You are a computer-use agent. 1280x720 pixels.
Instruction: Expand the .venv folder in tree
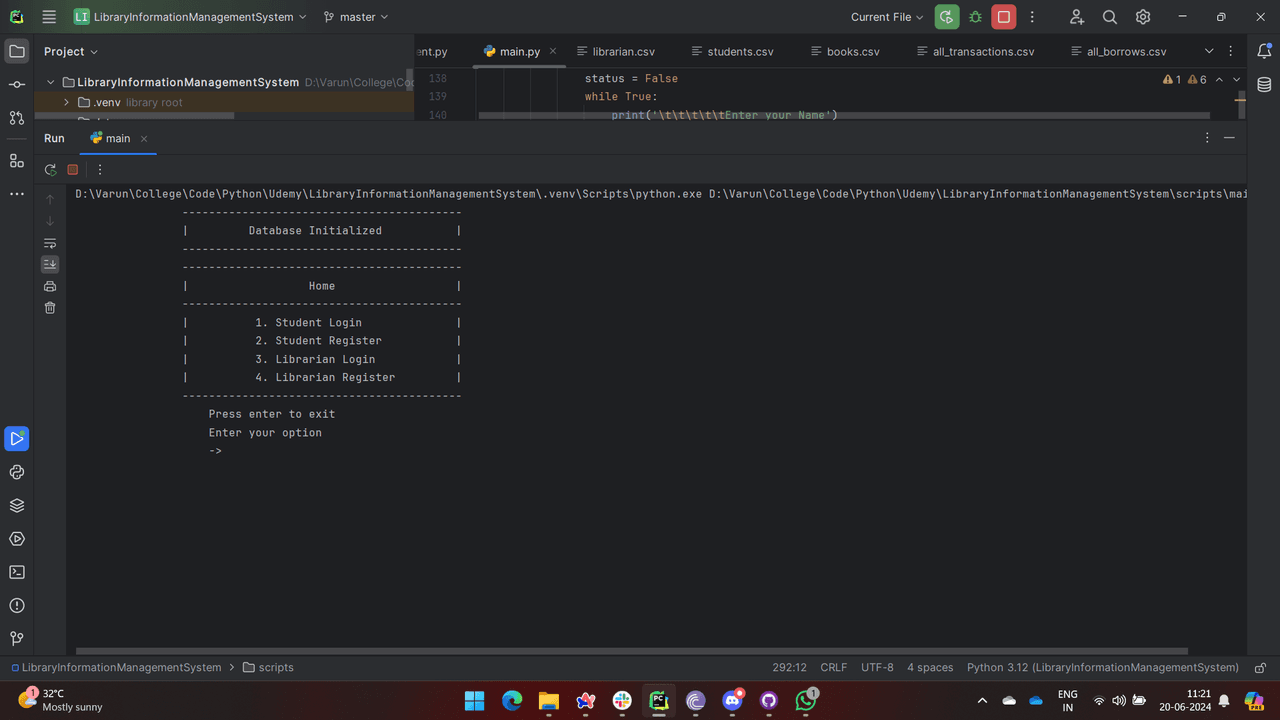(x=67, y=102)
